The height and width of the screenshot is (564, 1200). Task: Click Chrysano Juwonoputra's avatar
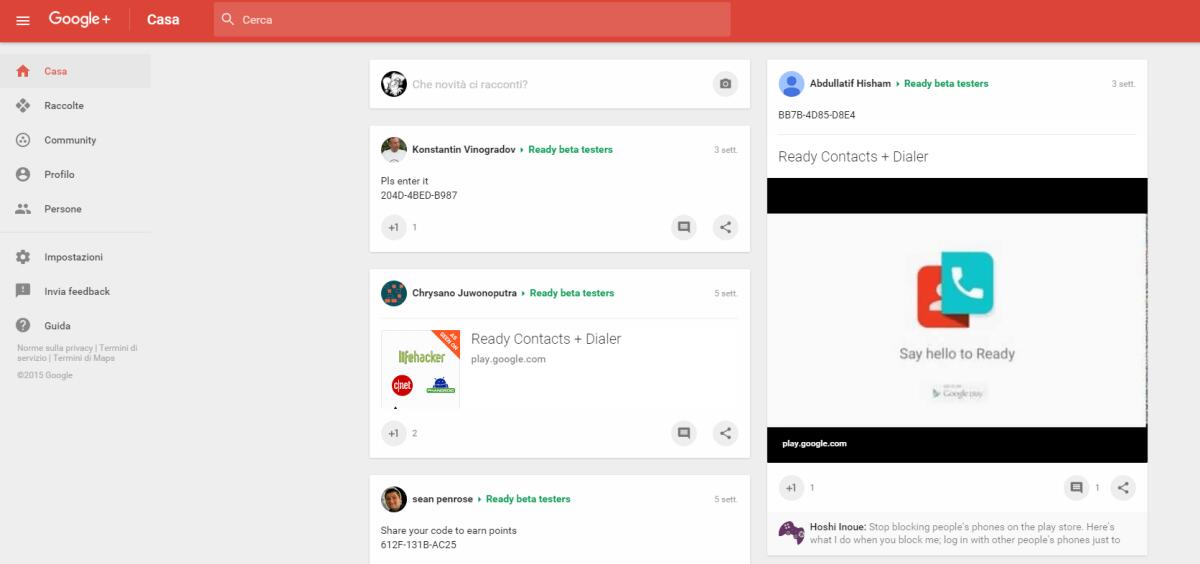pyautogui.click(x=394, y=293)
